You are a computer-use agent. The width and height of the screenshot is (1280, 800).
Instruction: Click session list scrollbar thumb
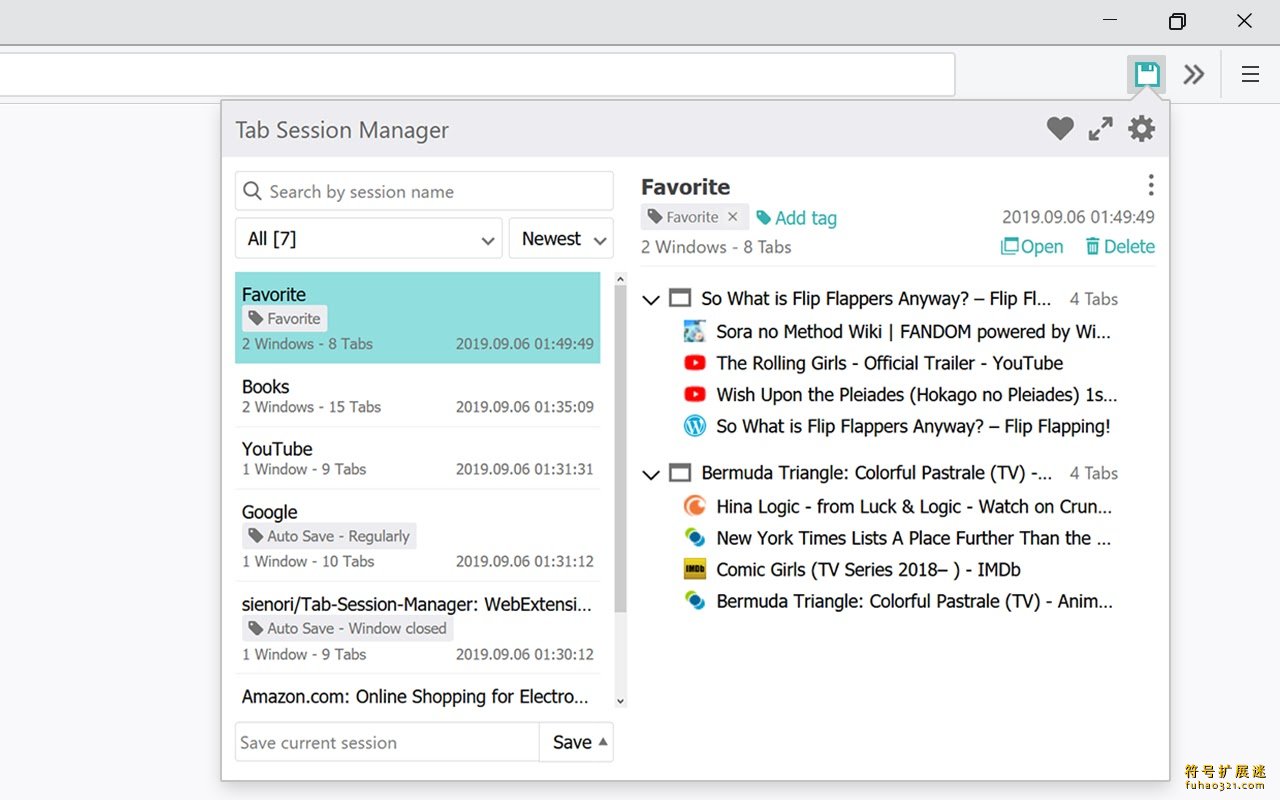[x=620, y=448]
